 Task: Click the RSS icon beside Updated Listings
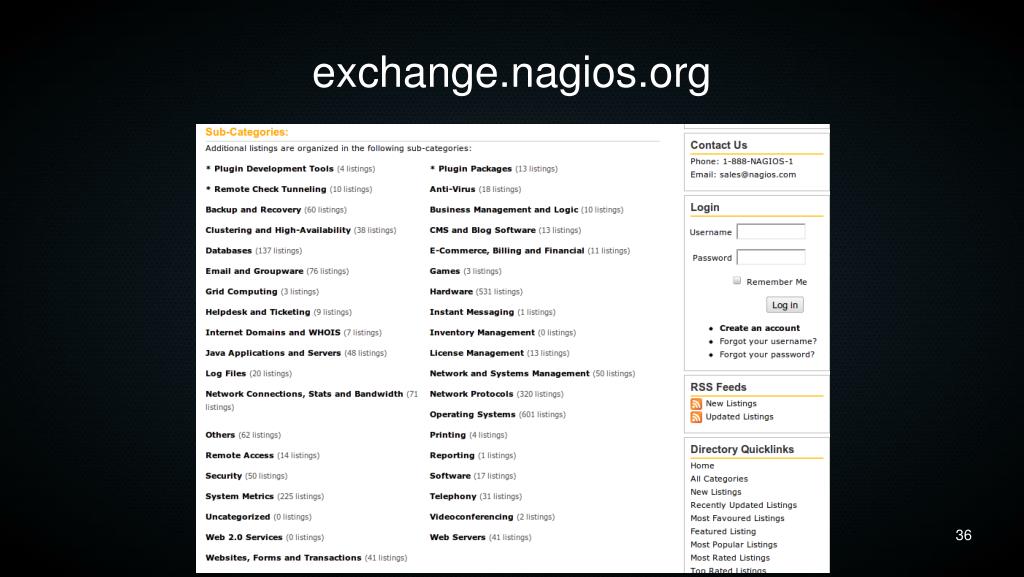point(696,417)
